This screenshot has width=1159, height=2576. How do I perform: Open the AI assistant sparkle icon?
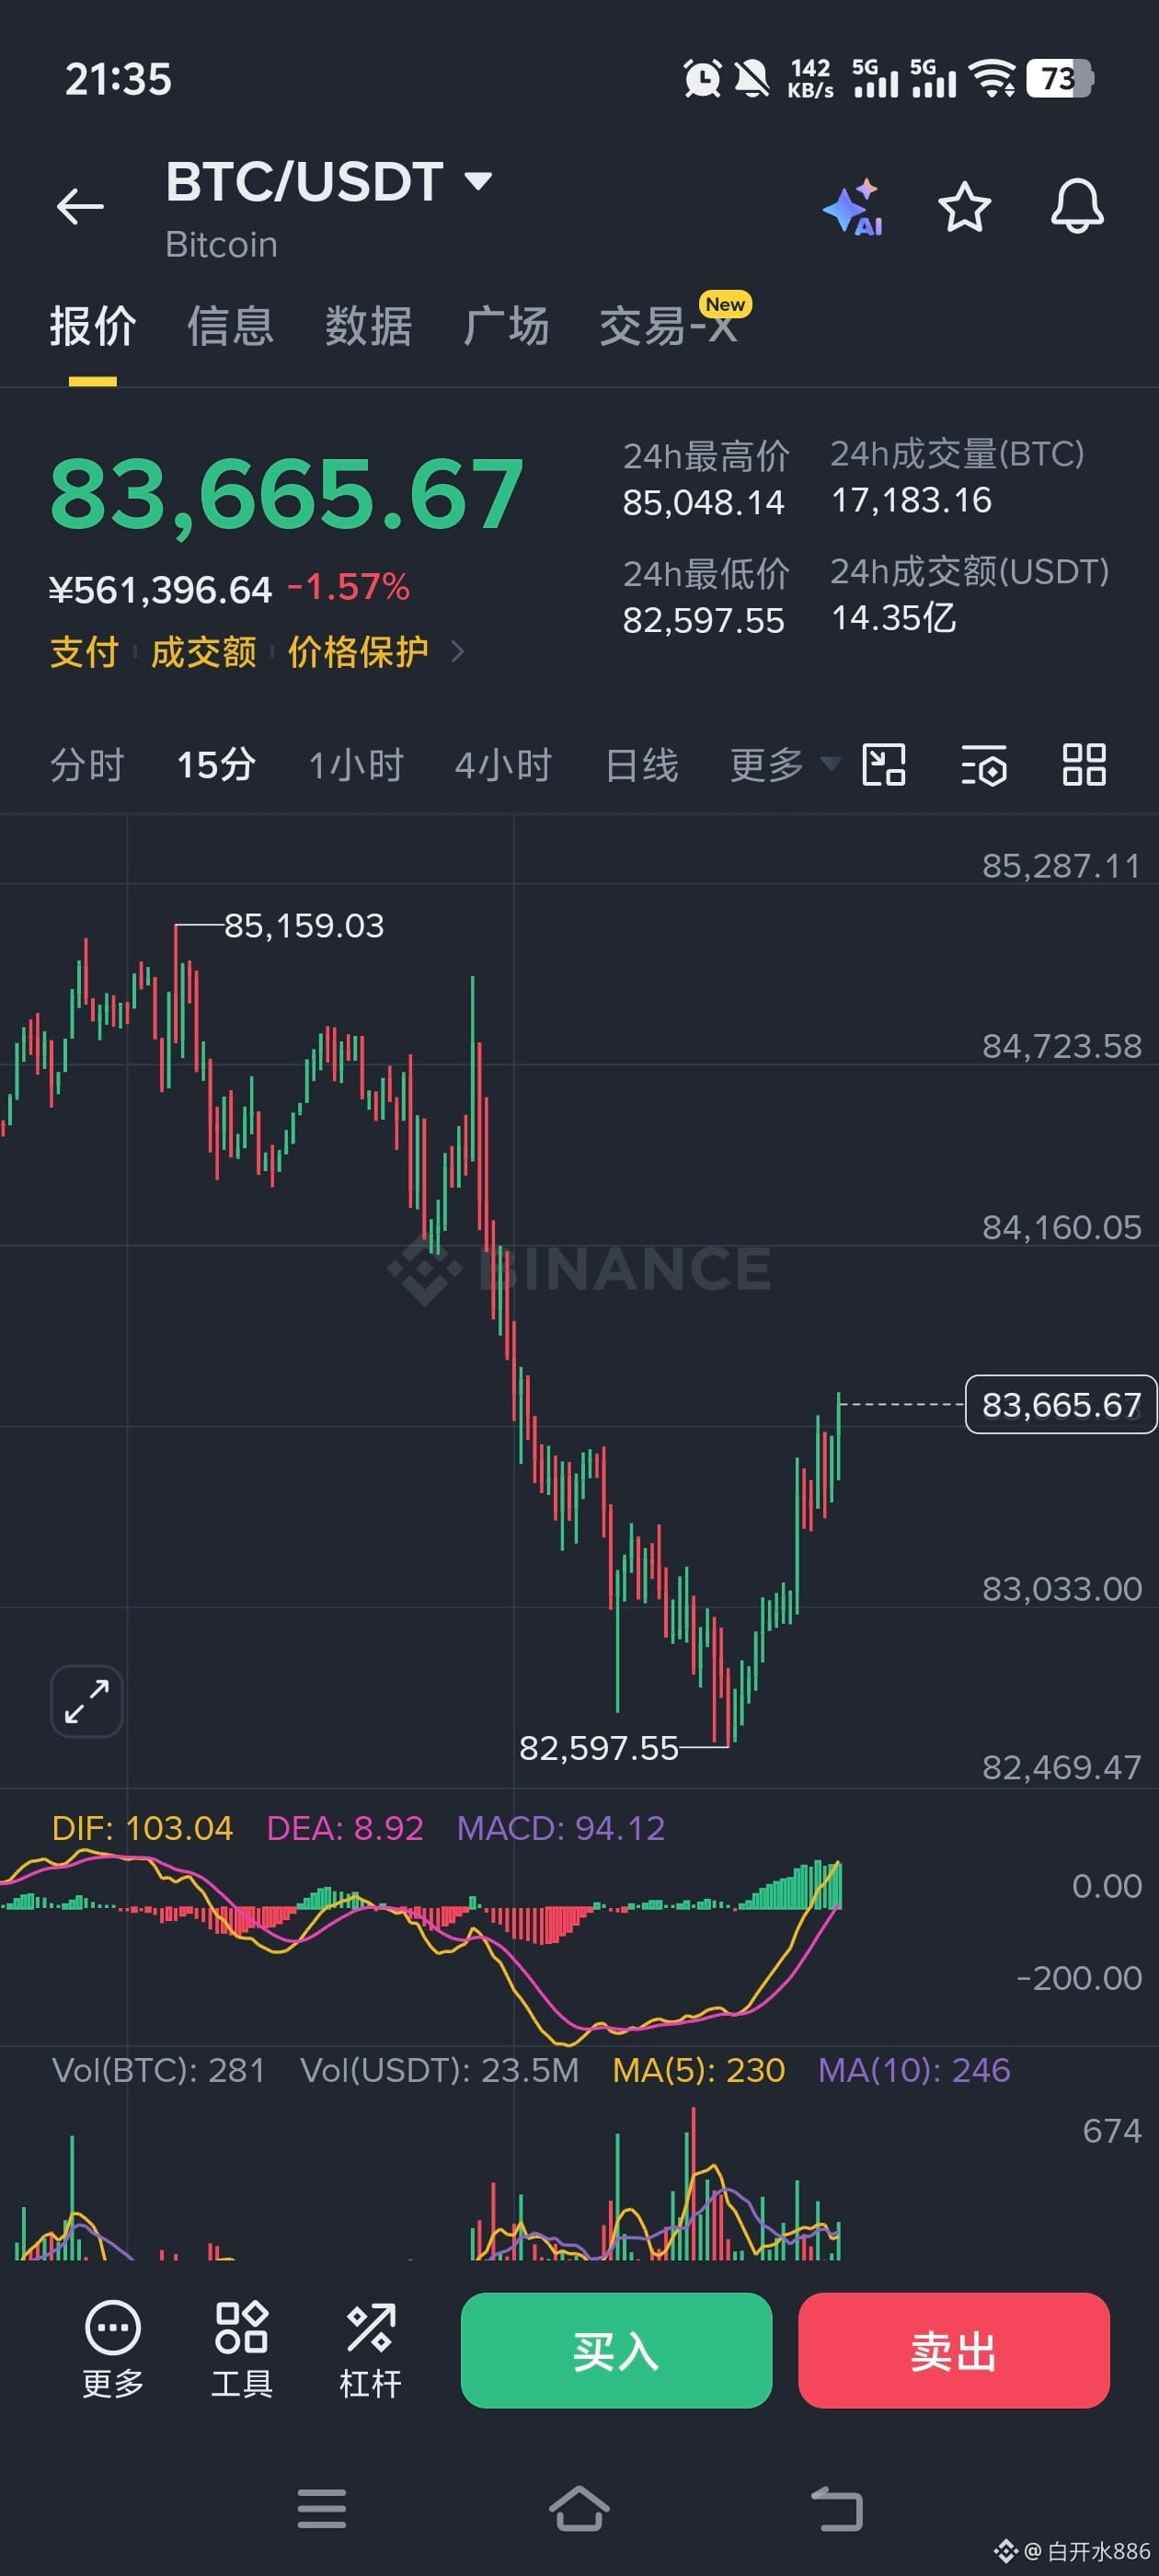point(853,207)
